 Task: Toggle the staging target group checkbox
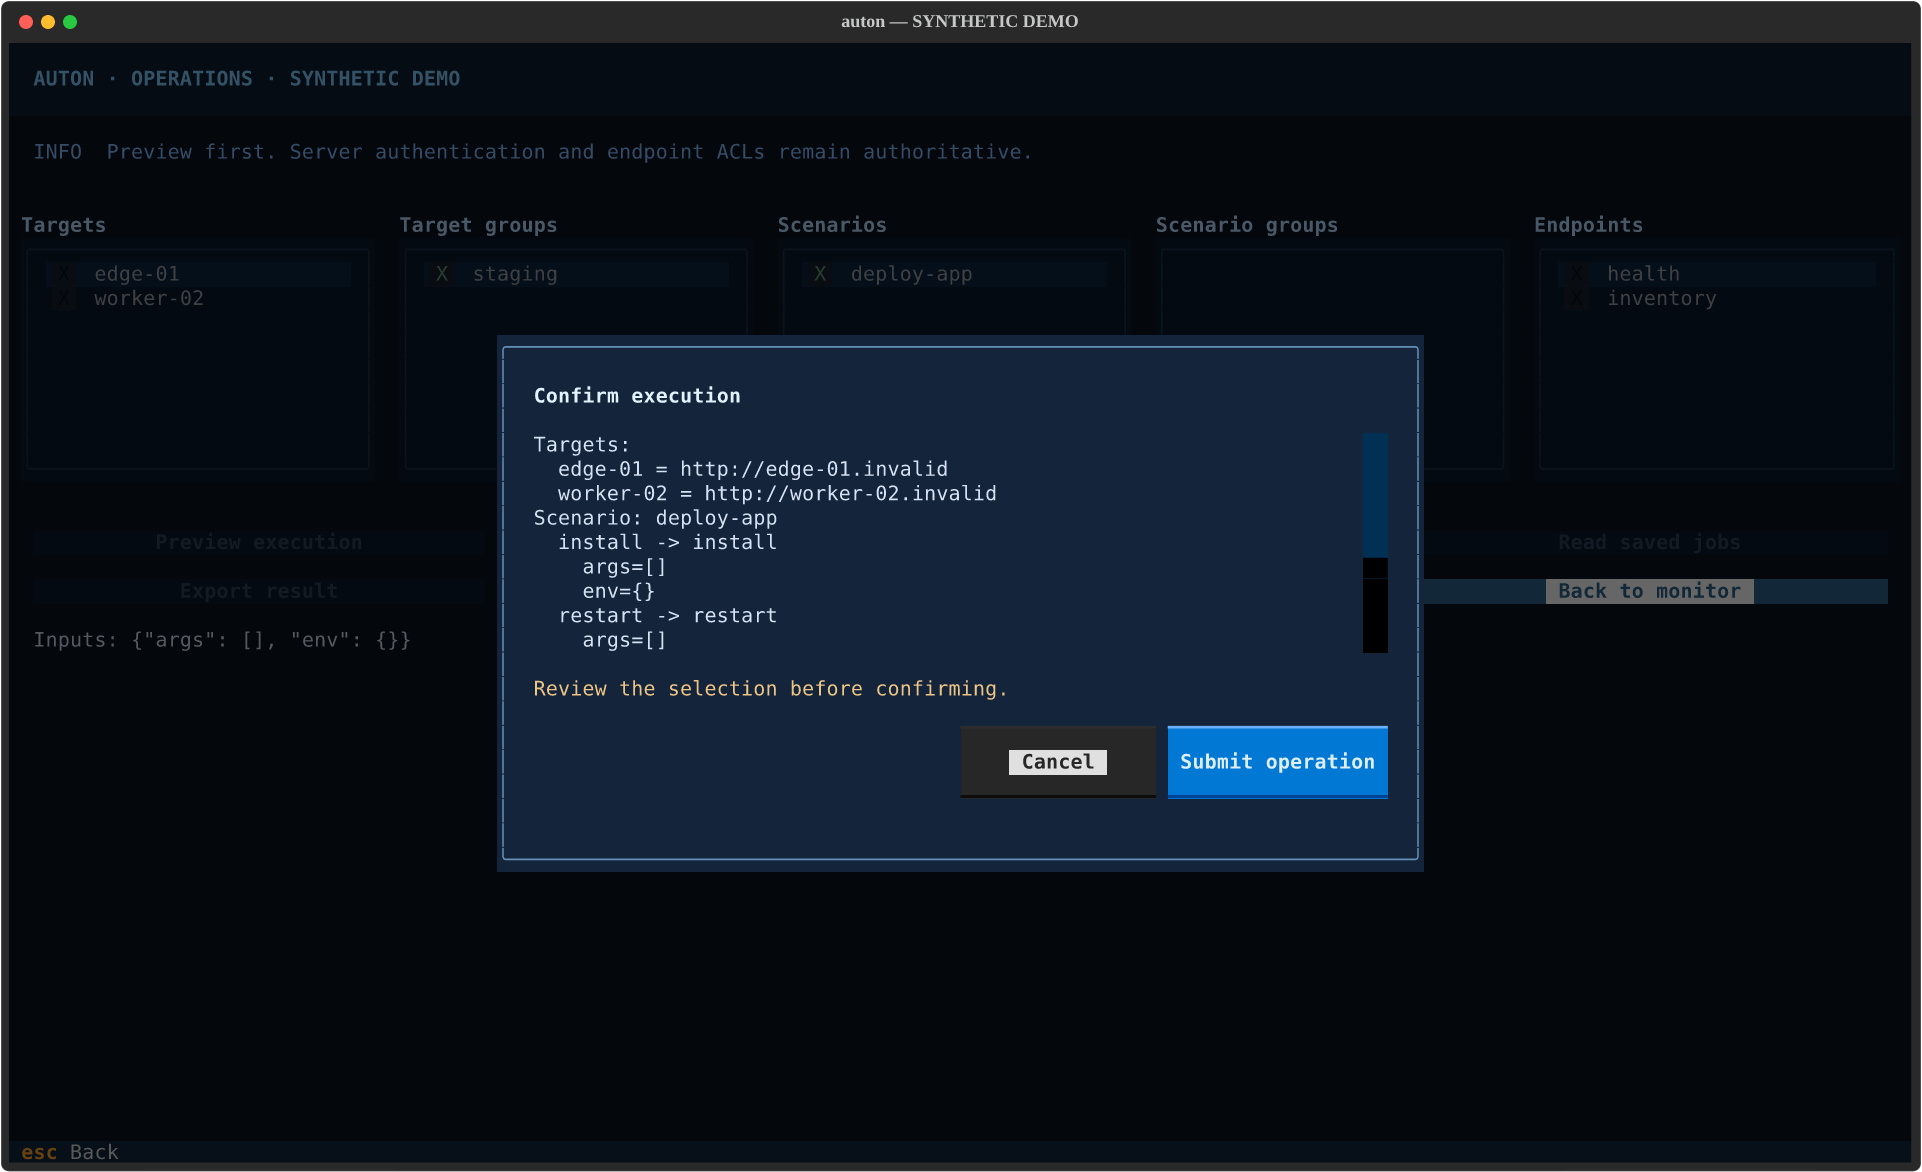442,274
